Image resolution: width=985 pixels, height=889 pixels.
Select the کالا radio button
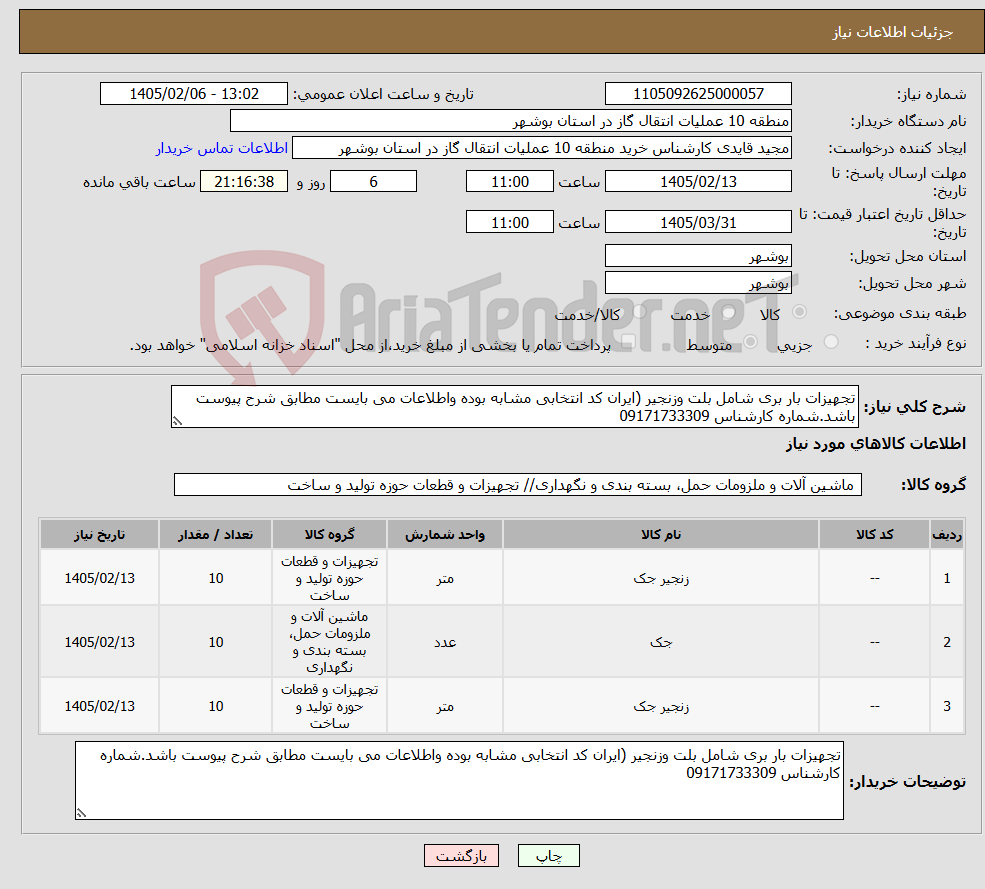tap(800, 312)
